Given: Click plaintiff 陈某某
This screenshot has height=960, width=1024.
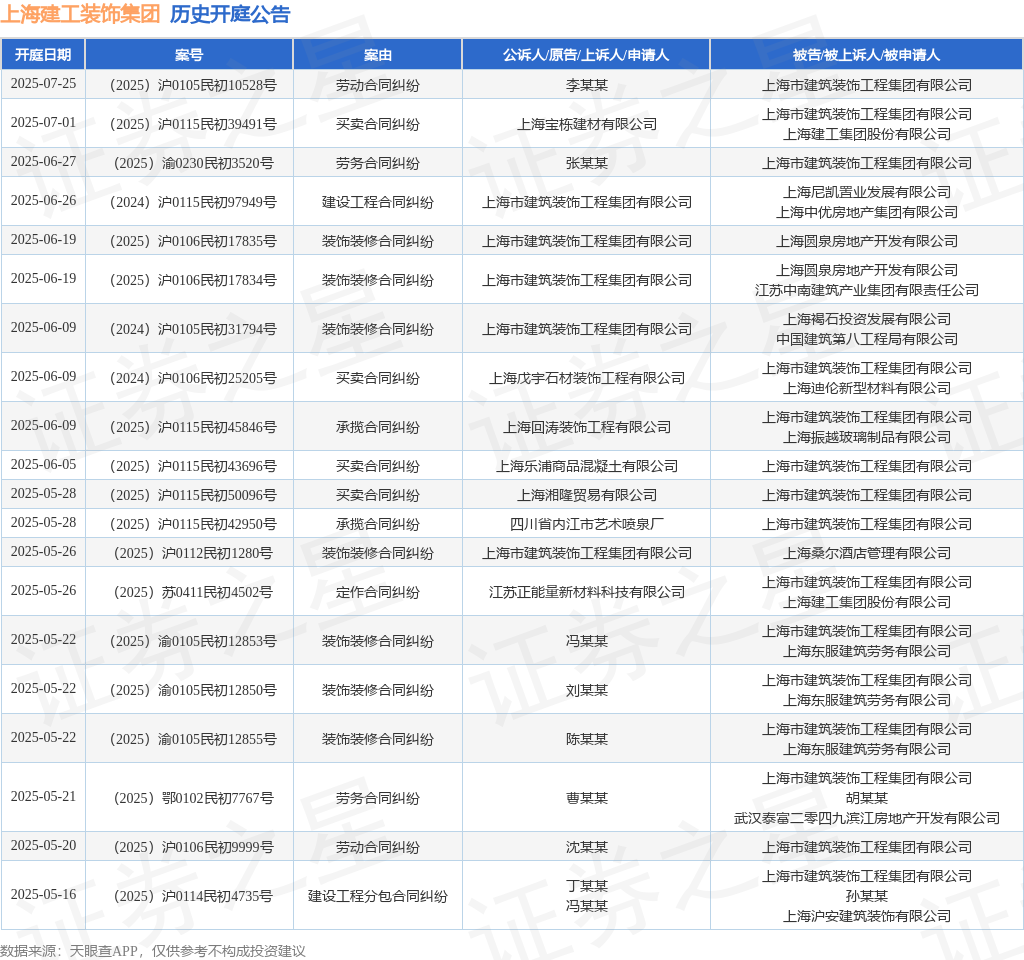Looking at the screenshot, I should point(586,739).
